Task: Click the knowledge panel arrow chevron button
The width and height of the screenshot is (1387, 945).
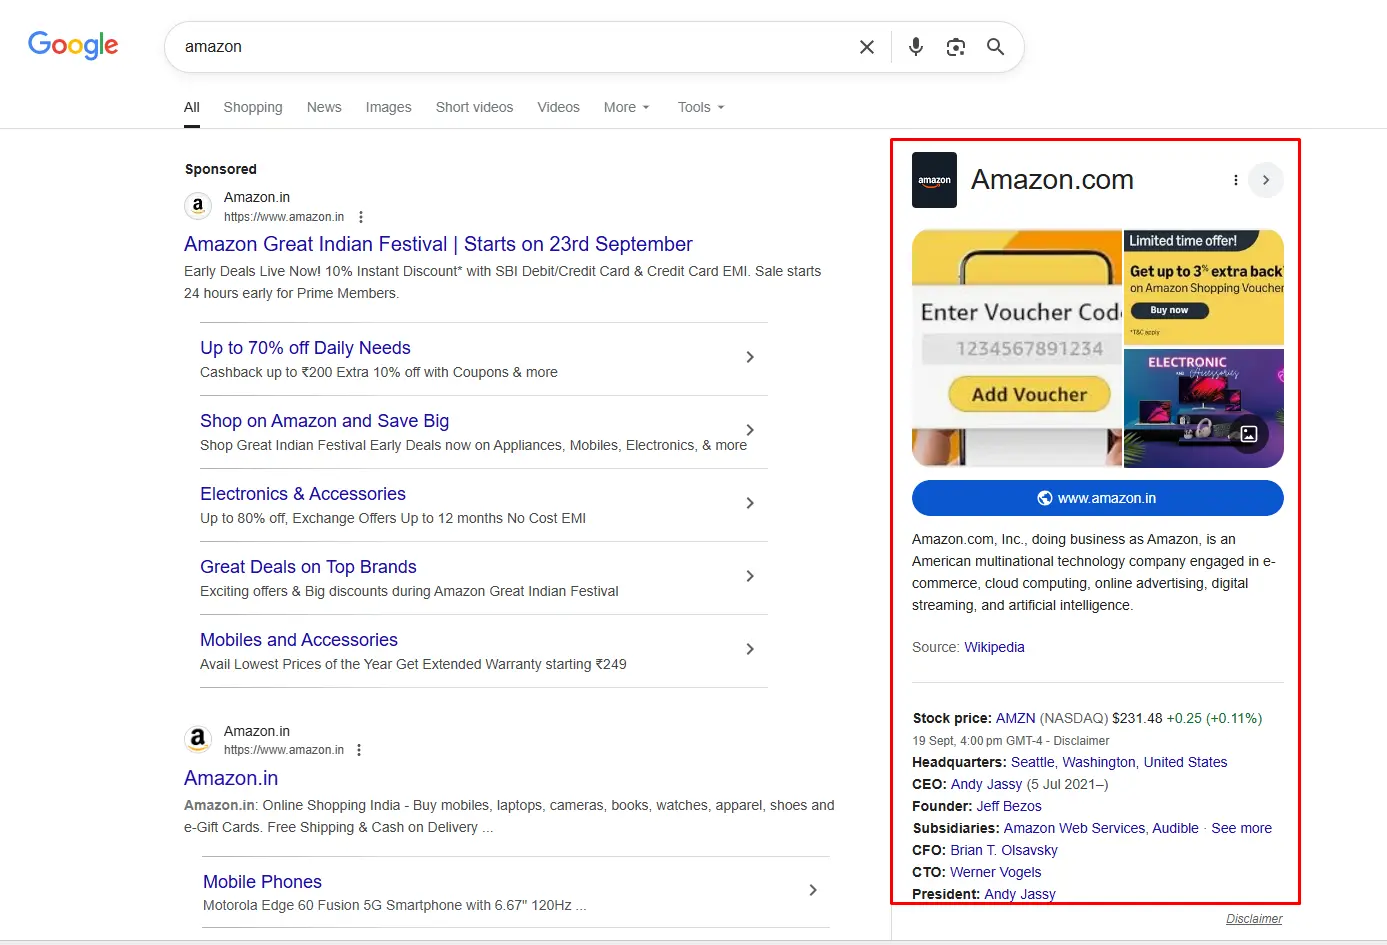Action: [1266, 180]
